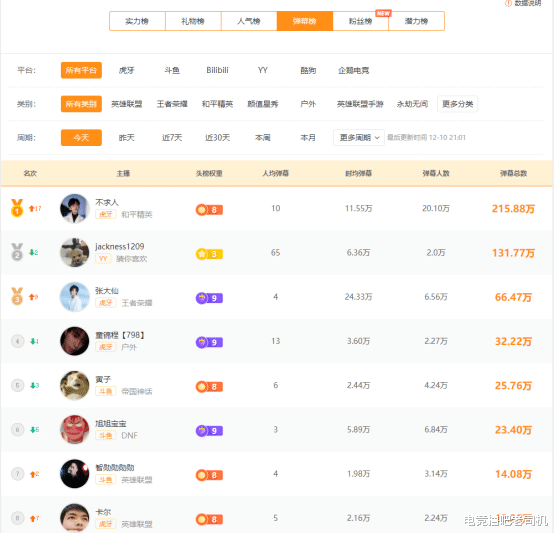Switch to the 潜力榜 tab
554x534 pixels.
[416, 21]
